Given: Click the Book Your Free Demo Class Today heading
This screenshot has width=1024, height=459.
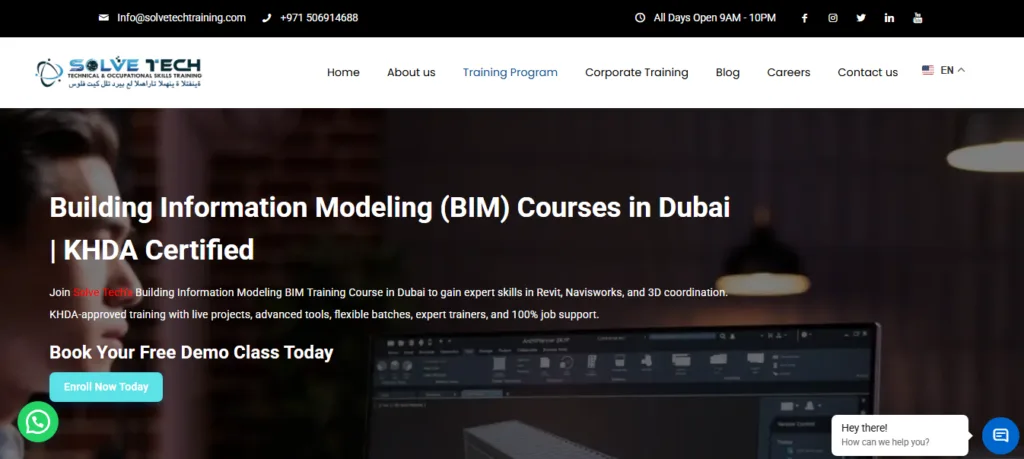Looking at the screenshot, I should click(191, 353).
